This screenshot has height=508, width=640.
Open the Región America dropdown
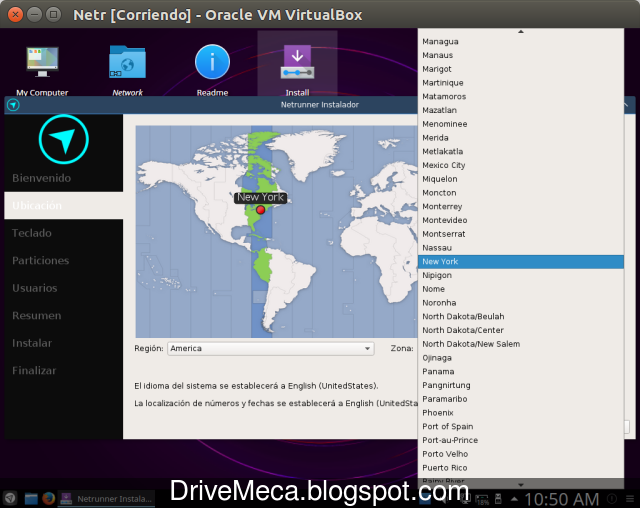270,348
